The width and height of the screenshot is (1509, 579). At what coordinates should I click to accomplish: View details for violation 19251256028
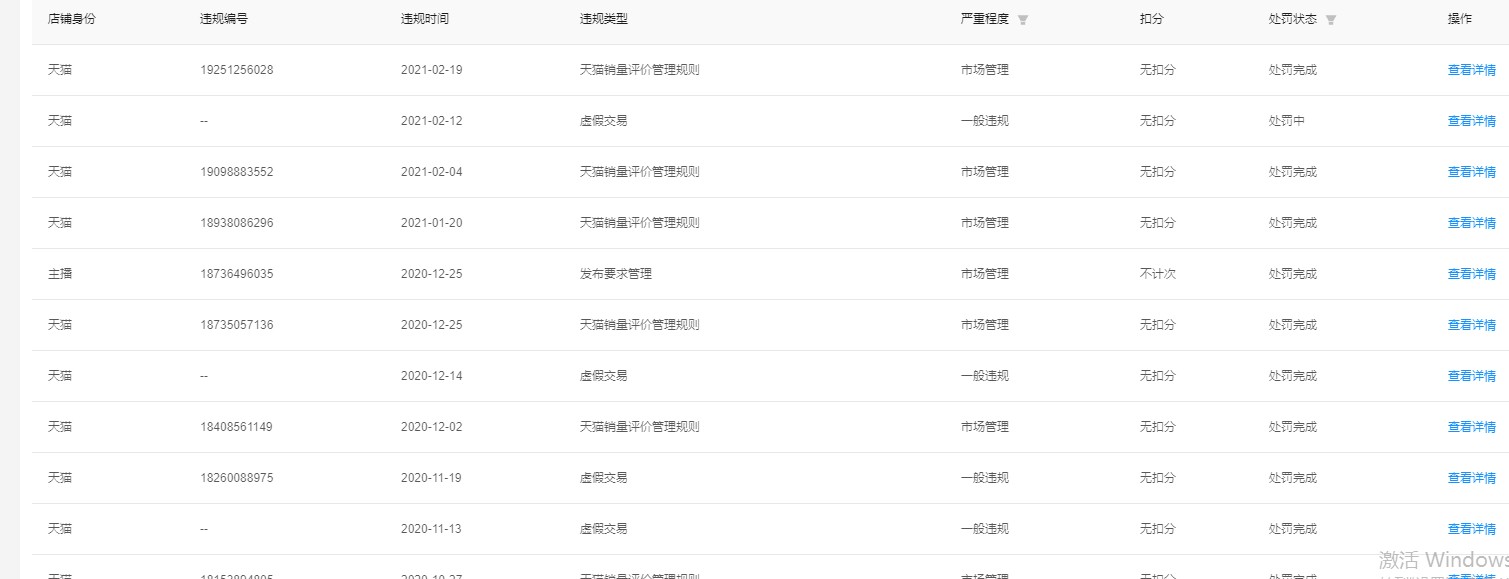pyautogui.click(x=1472, y=70)
